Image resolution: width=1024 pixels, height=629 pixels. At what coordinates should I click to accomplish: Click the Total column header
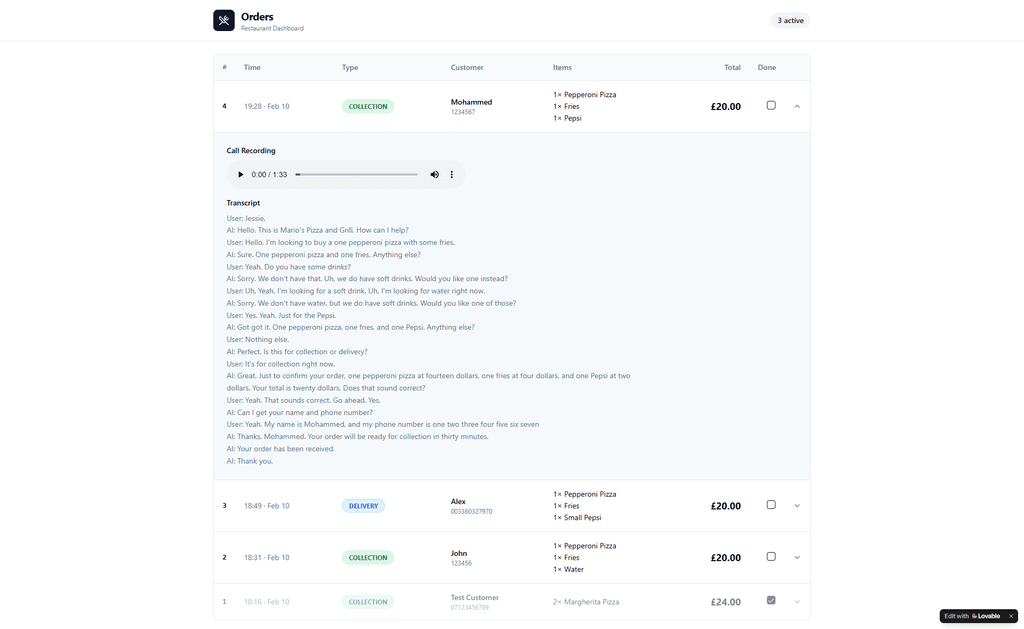732,67
